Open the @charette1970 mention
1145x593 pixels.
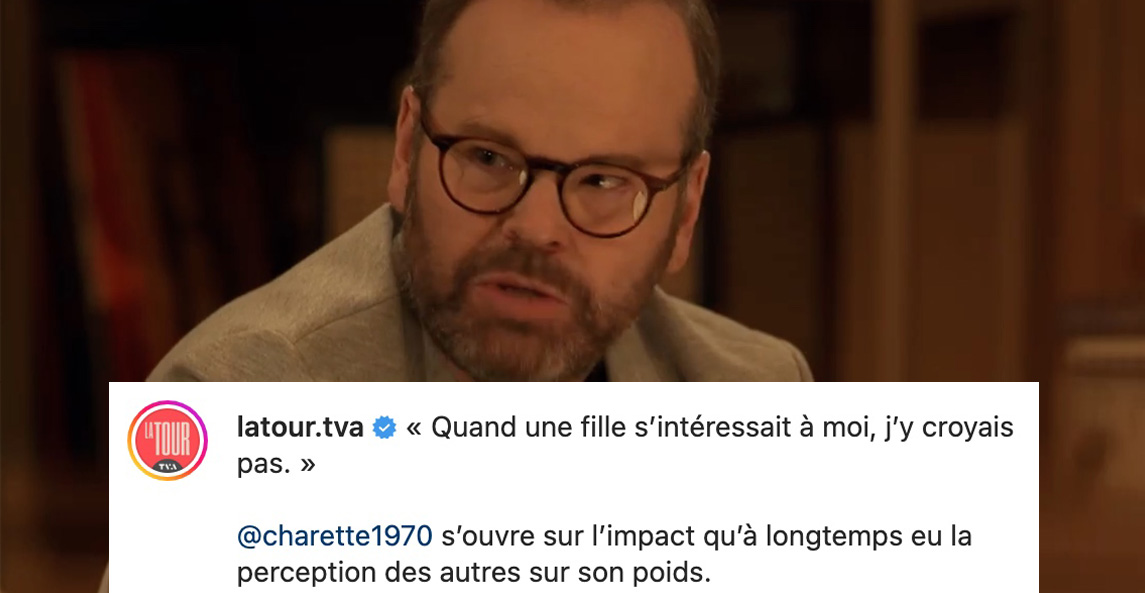tap(334, 537)
